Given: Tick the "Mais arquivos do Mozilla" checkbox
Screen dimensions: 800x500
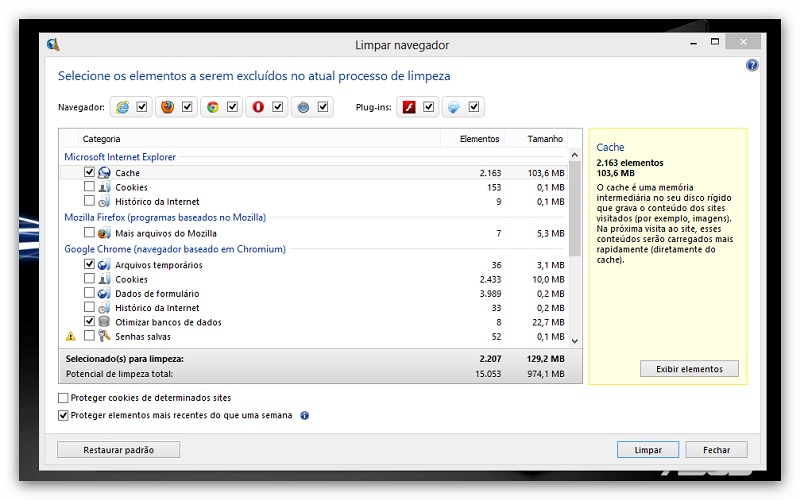Looking at the screenshot, I should 90,232.
